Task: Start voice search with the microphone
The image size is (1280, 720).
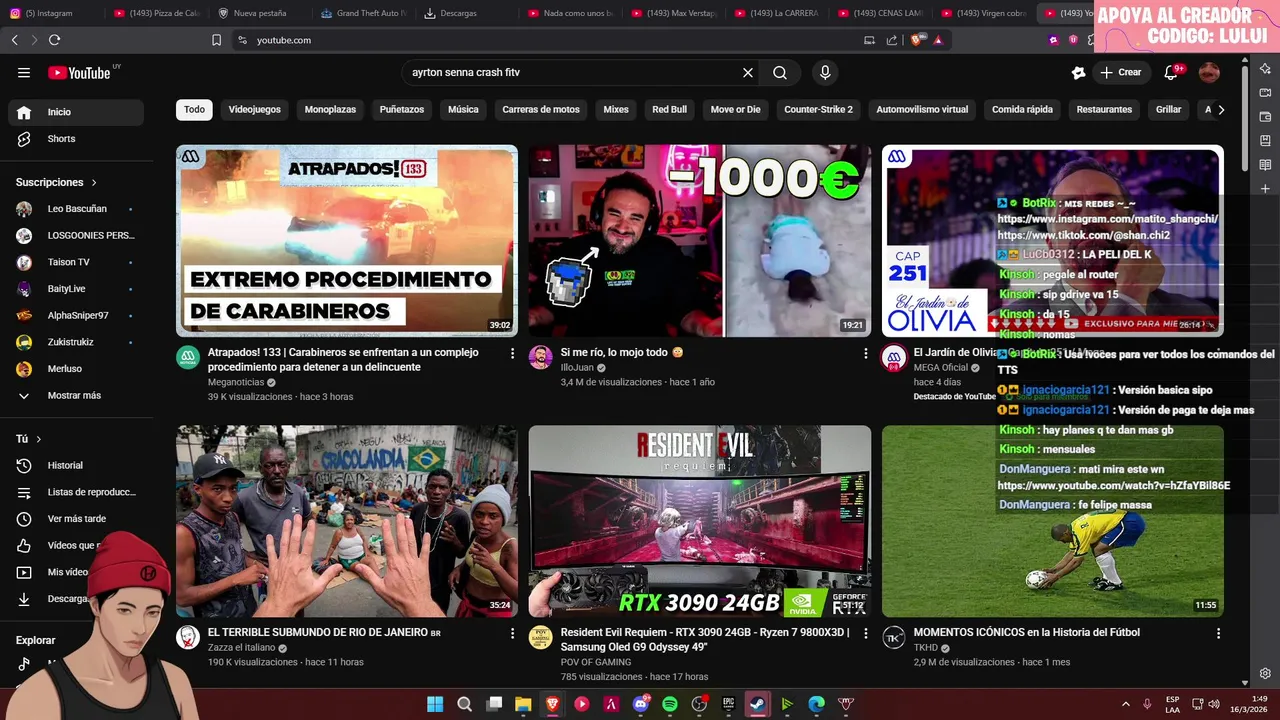Action: 825,72
